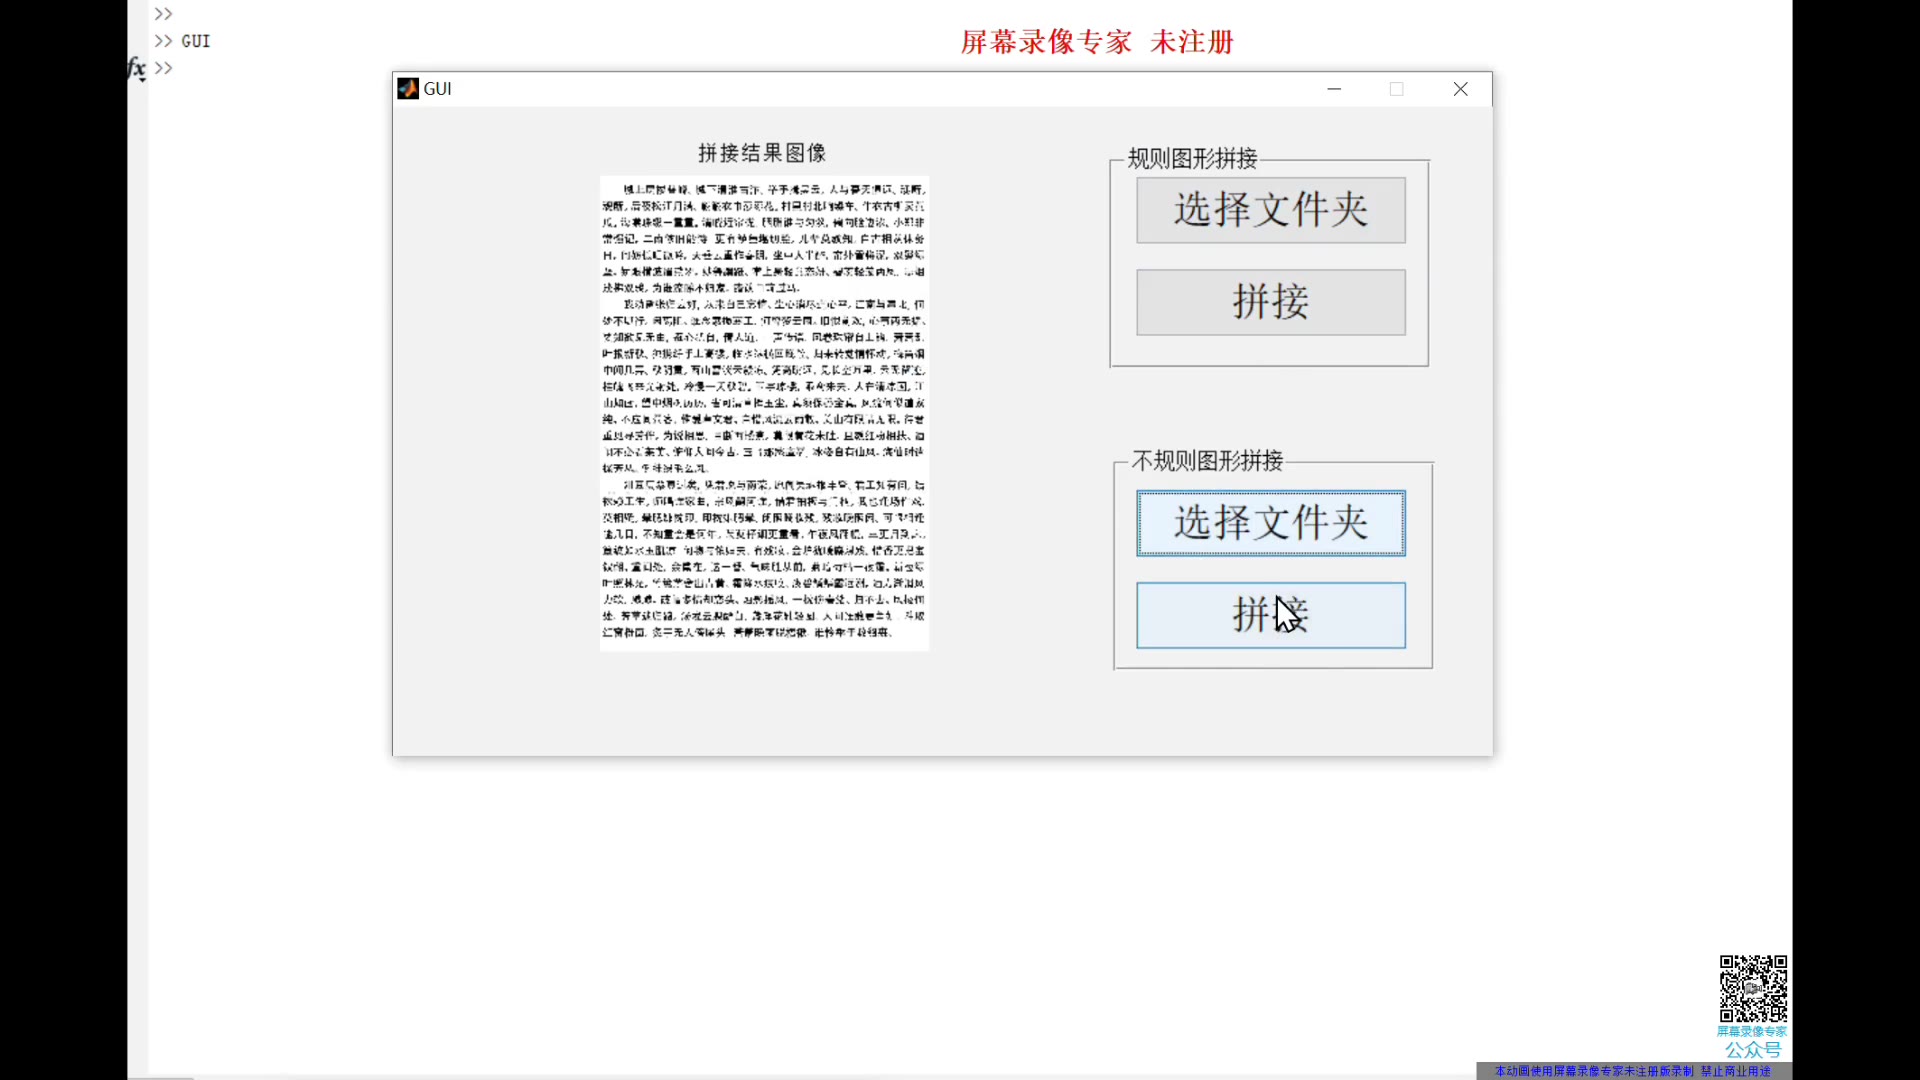The image size is (1920, 1080).
Task: Click 选择文件夹 under 不规则图形拼接
Action: (1270, 523)
